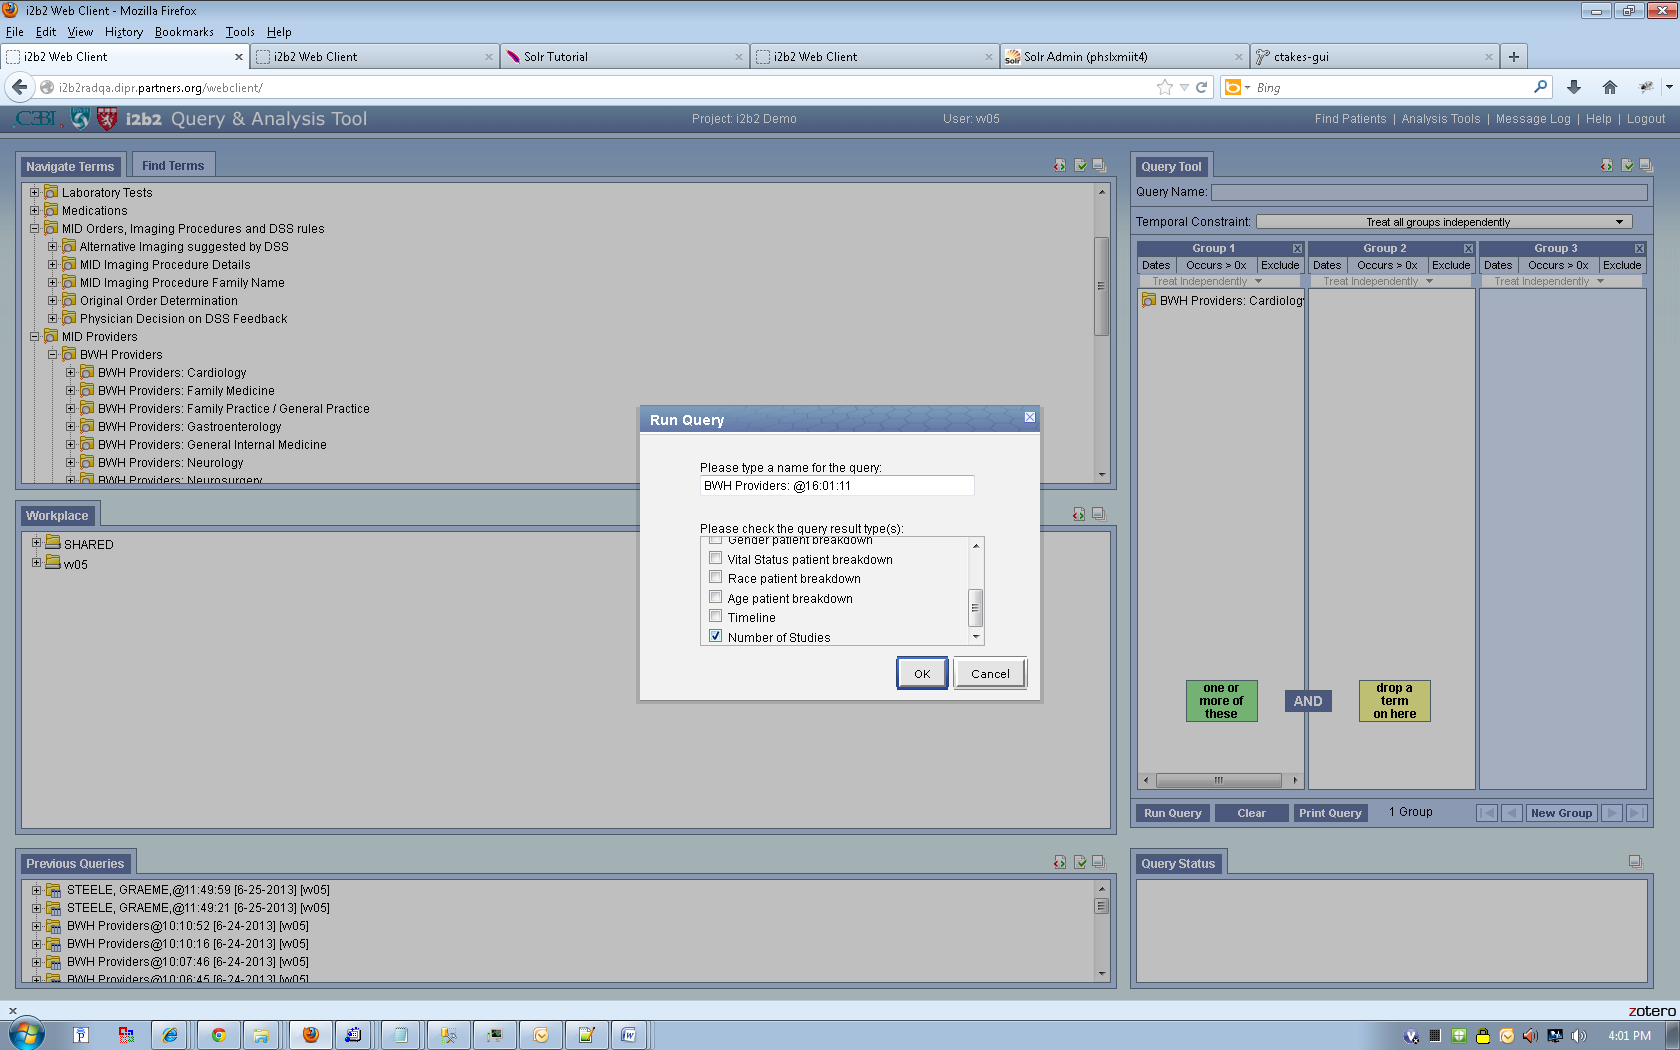Open Temporal Constraint dropdown

click(1443, 222)
